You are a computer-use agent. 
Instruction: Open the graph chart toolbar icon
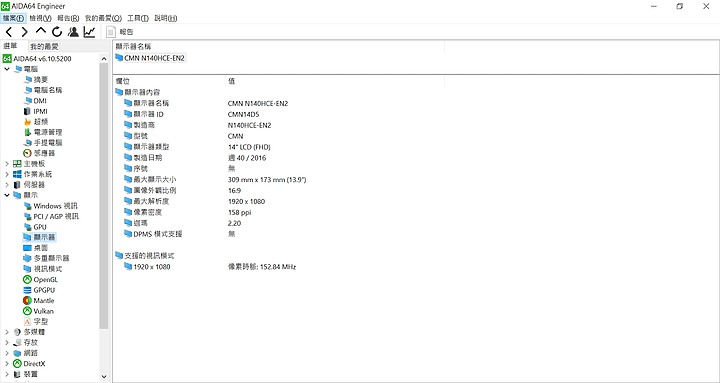click(x=89, y=32)
